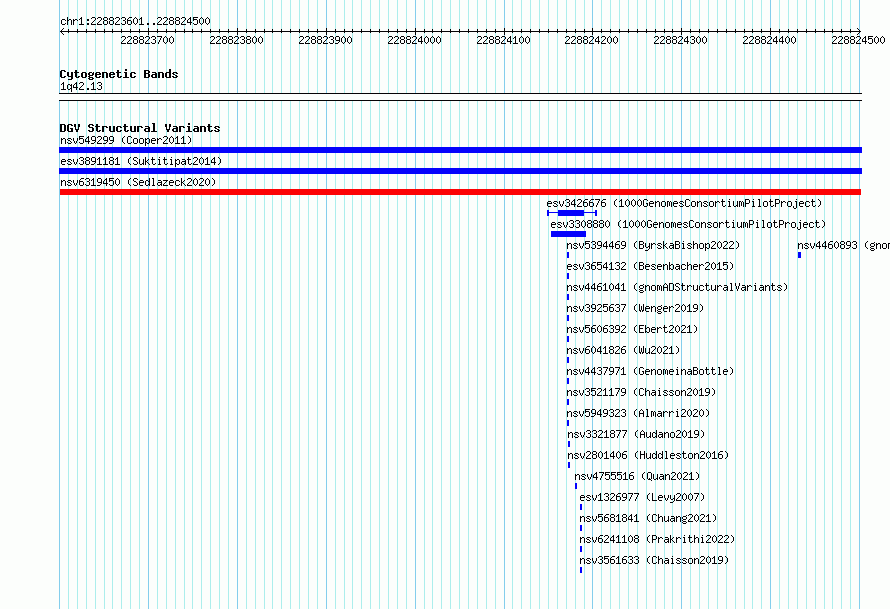Image resolution: width=890 pixels, height=609 pixels.
Task: Open nsv5606392 (Ebert2021) label
Action: point(632,329)
